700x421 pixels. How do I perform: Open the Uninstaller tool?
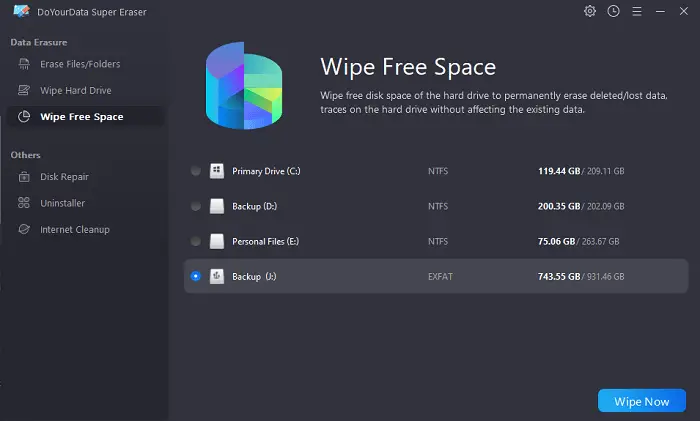[x=86, y=203]
